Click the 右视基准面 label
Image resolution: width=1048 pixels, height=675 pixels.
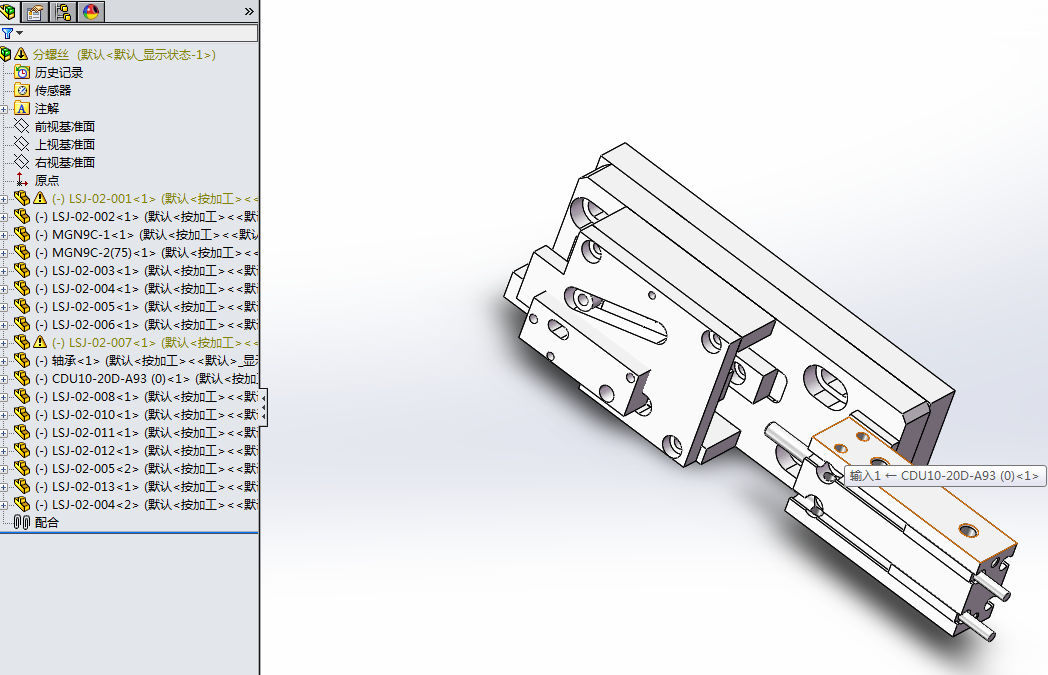pyautogui.click(x=65, y=162)
